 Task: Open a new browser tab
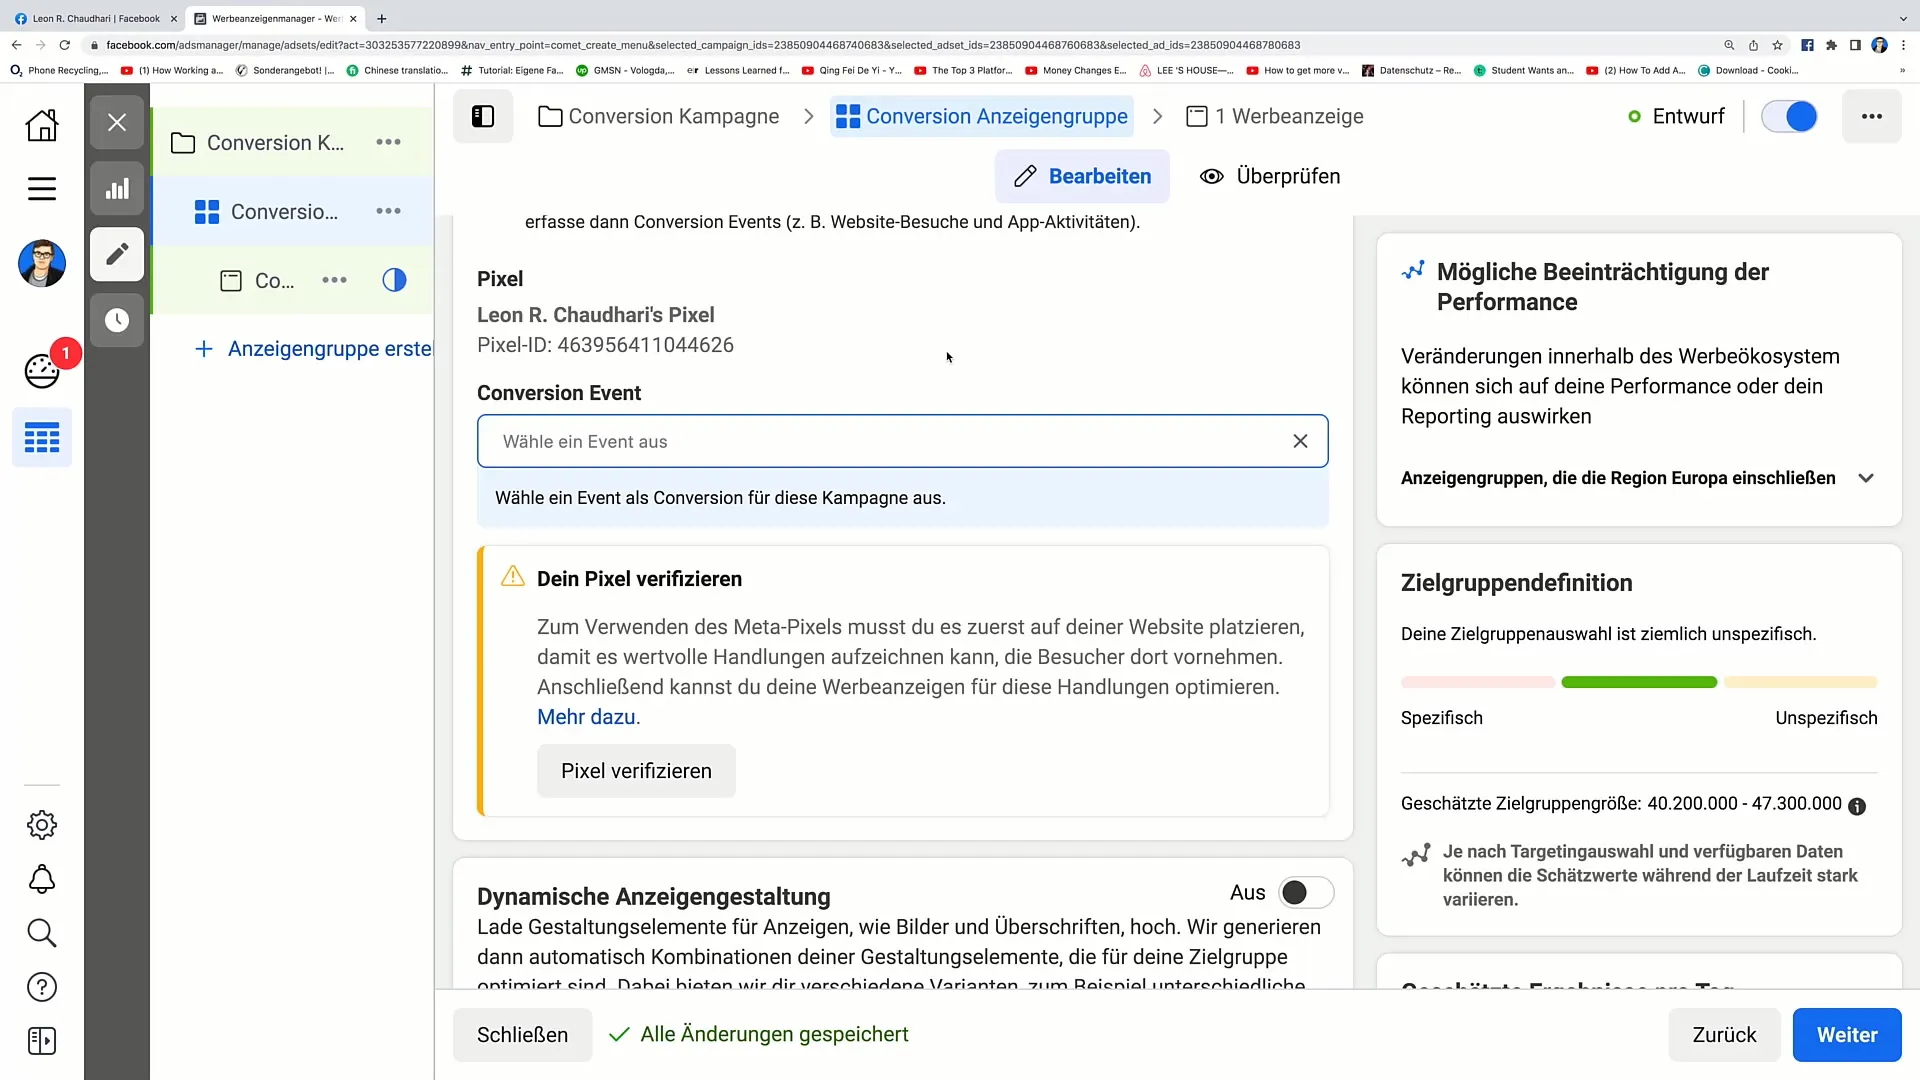[x=382, y=18]
